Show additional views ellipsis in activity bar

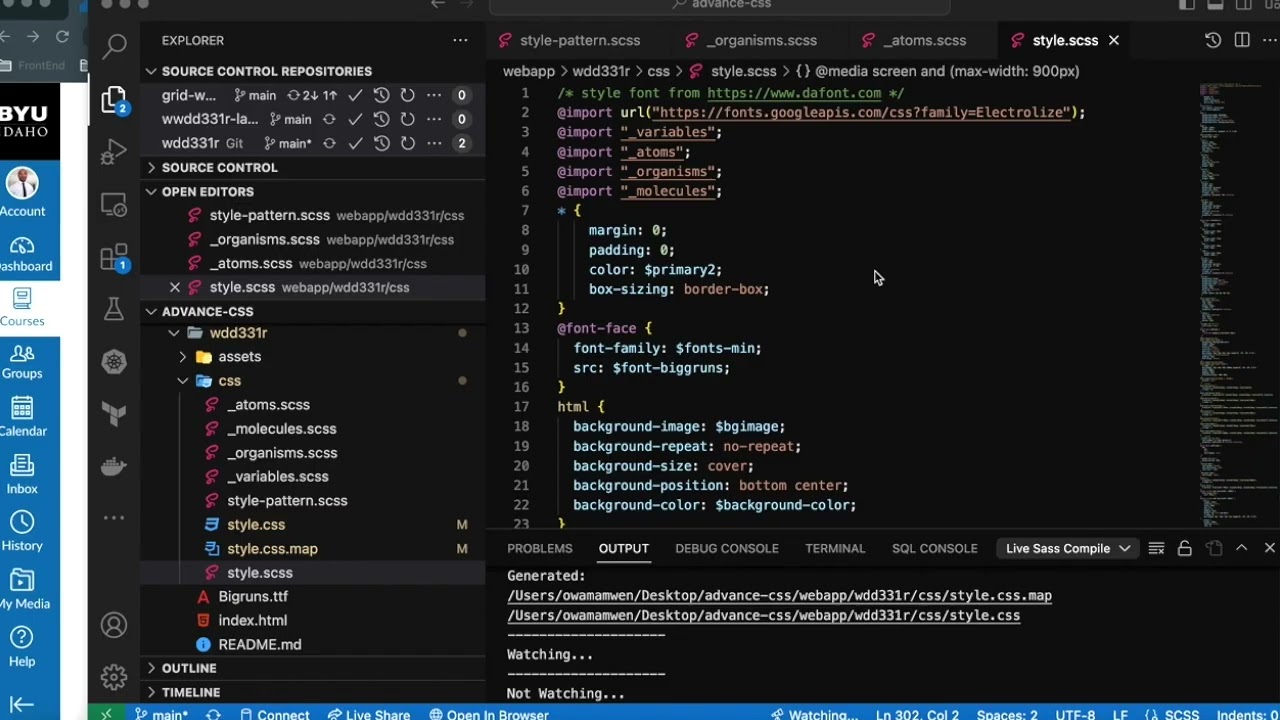tap(114, 518)
